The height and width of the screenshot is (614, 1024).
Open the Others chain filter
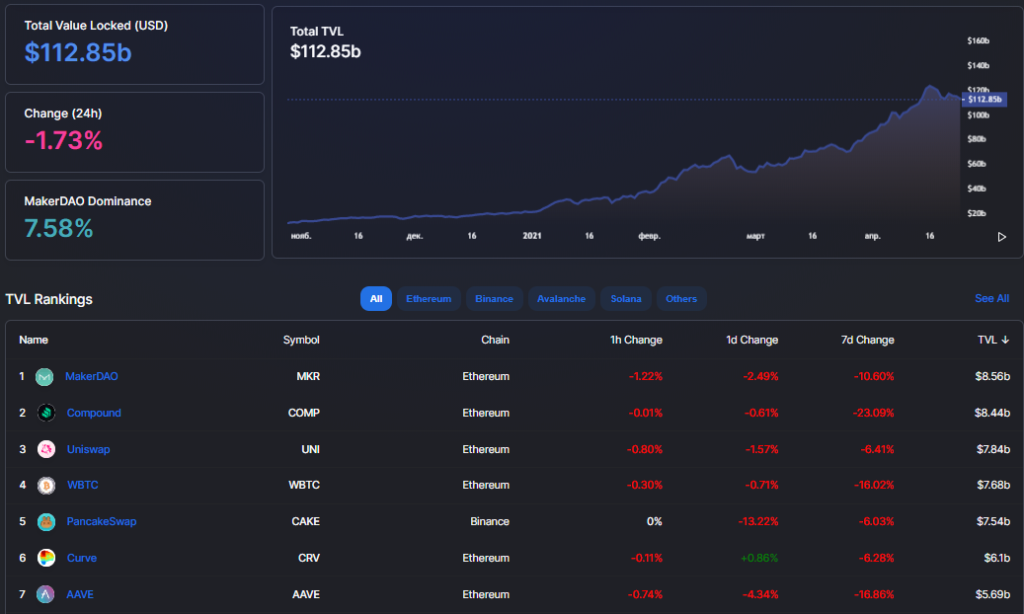click(x=681, y=298)
